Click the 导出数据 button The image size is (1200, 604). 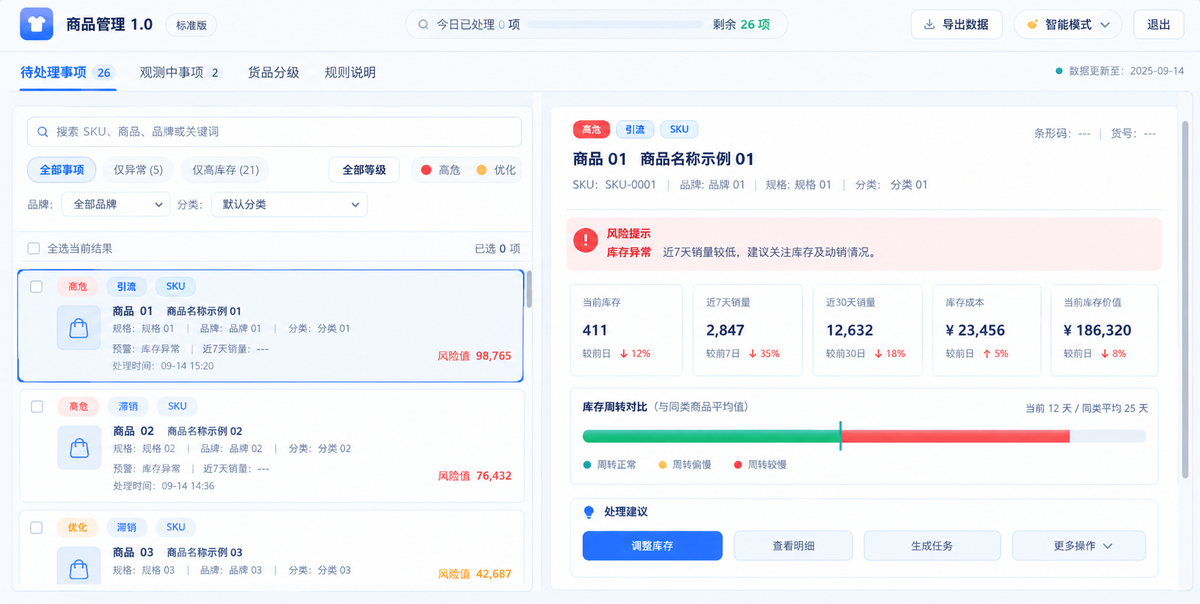pyautogui.click(x=956, y=25)
